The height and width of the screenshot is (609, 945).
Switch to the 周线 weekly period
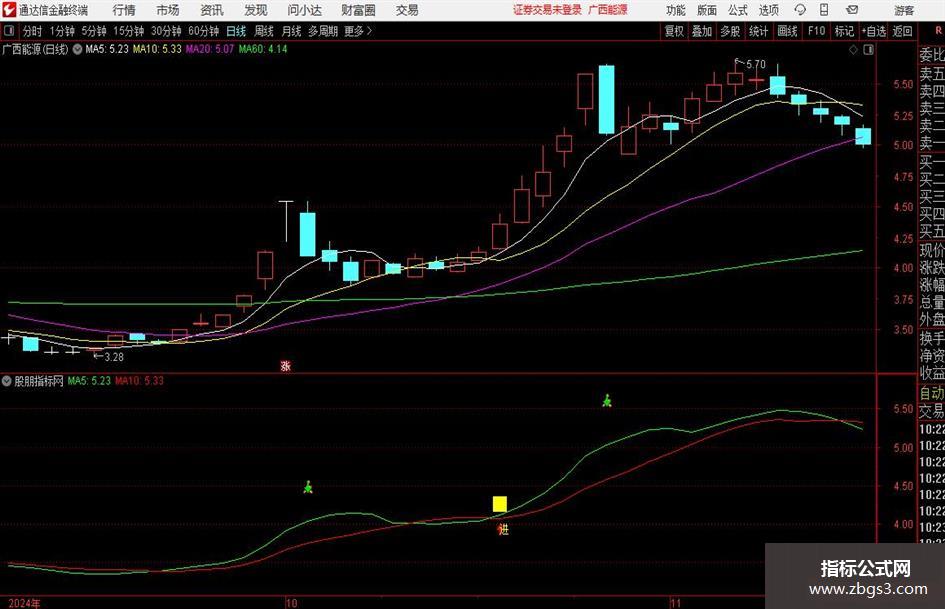pos(263,31)
